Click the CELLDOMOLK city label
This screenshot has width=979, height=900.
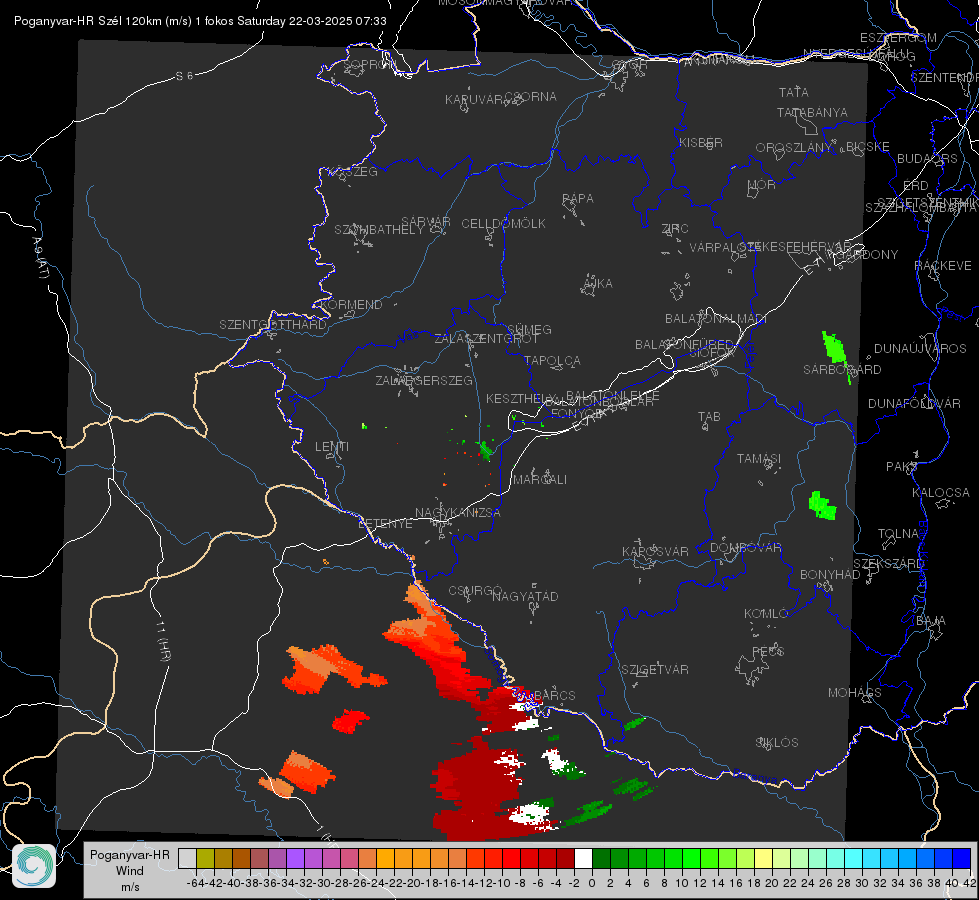(503, 224)
